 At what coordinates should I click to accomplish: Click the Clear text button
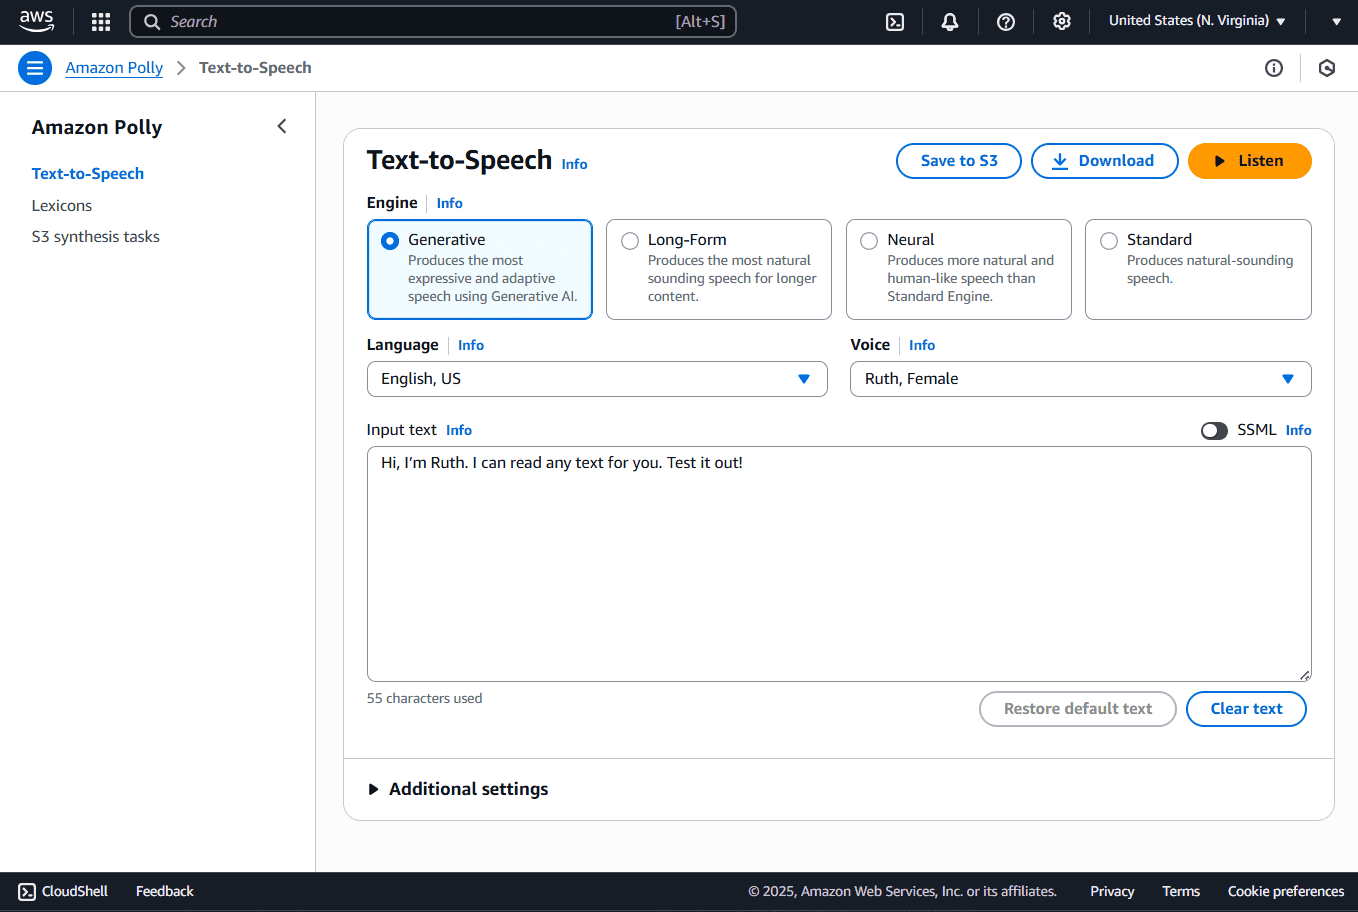pos(1246,709)
